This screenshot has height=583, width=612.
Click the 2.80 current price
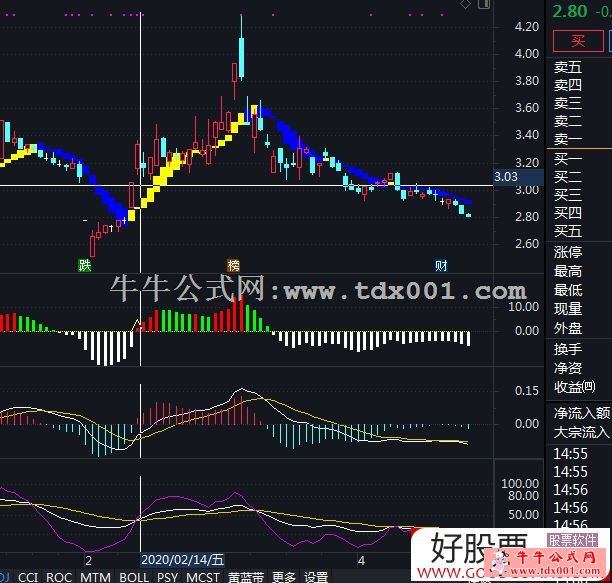[x=570, y=11]
